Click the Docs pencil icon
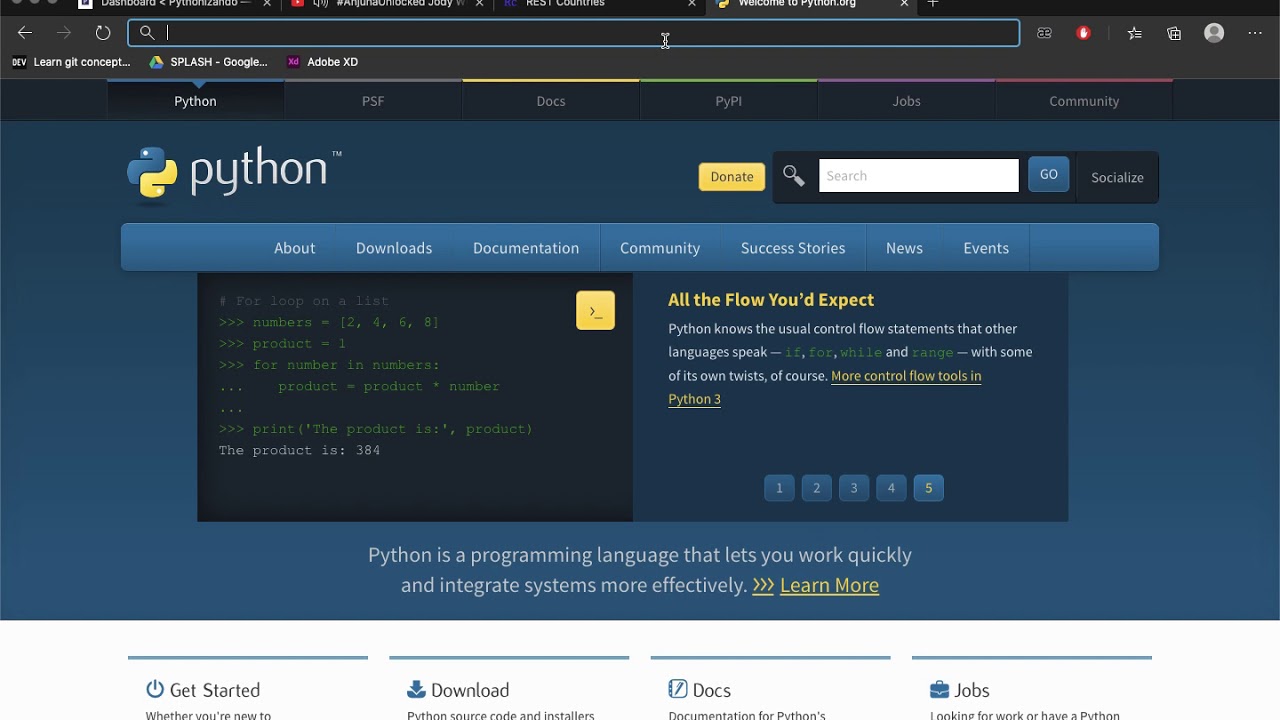Image resolution: width=1280 pixels, height=720 pixels. click(678, 689)
